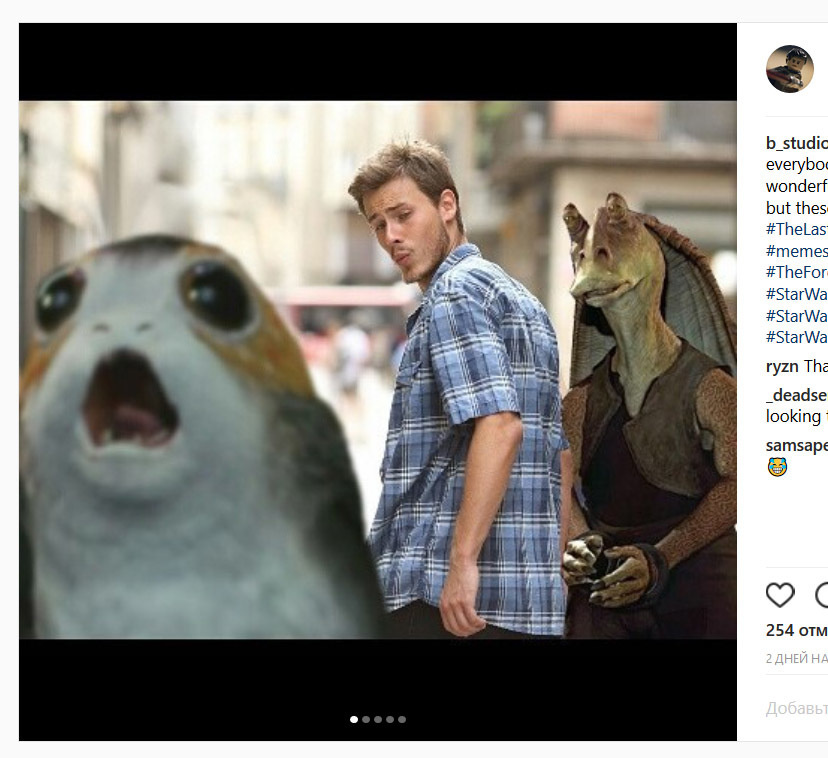The image size is (828, 758).
Task: Open the b_studio username link
Action: click(x=797, y=143)
